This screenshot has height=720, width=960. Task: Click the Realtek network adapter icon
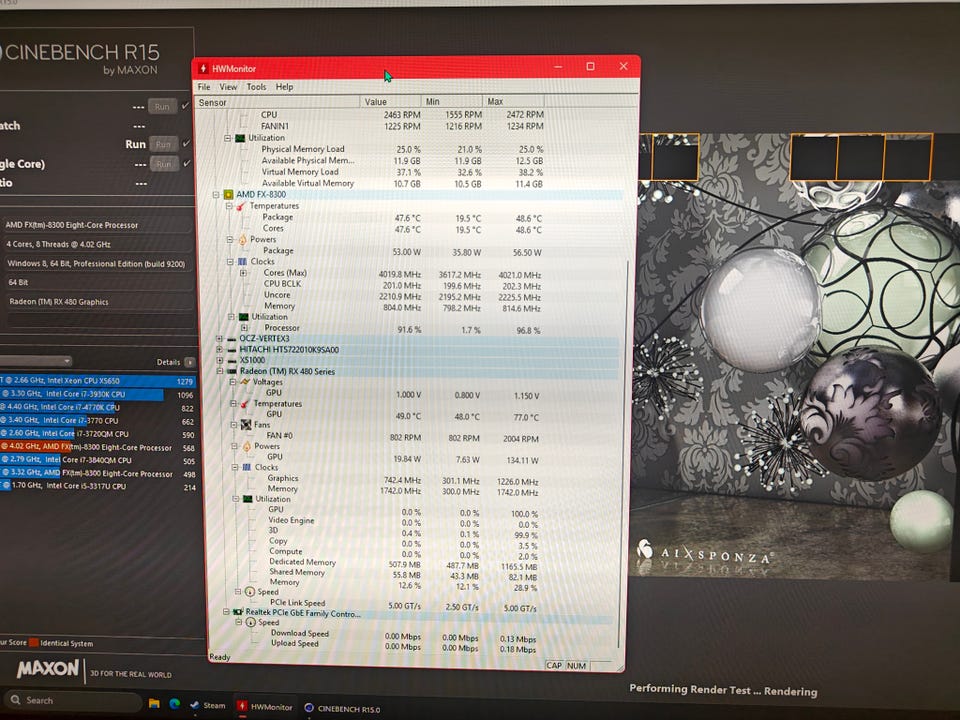tap(238, 611)
